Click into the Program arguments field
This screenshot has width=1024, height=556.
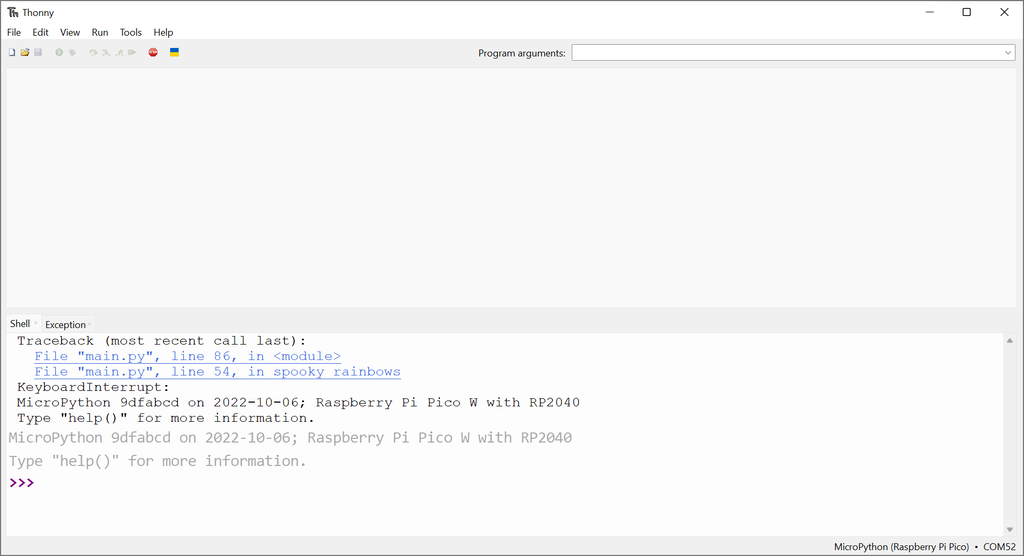point(785,53)
